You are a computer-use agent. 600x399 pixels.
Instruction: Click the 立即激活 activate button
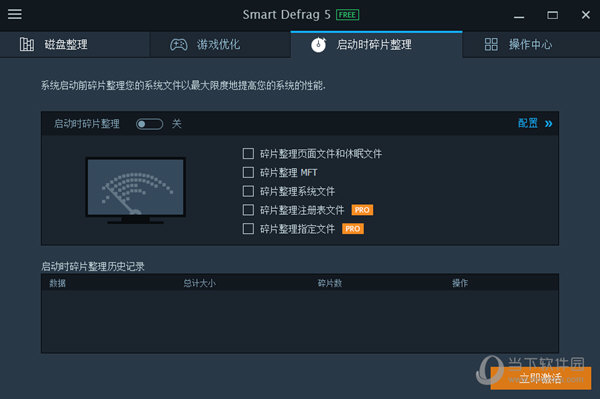pos(541,378)
